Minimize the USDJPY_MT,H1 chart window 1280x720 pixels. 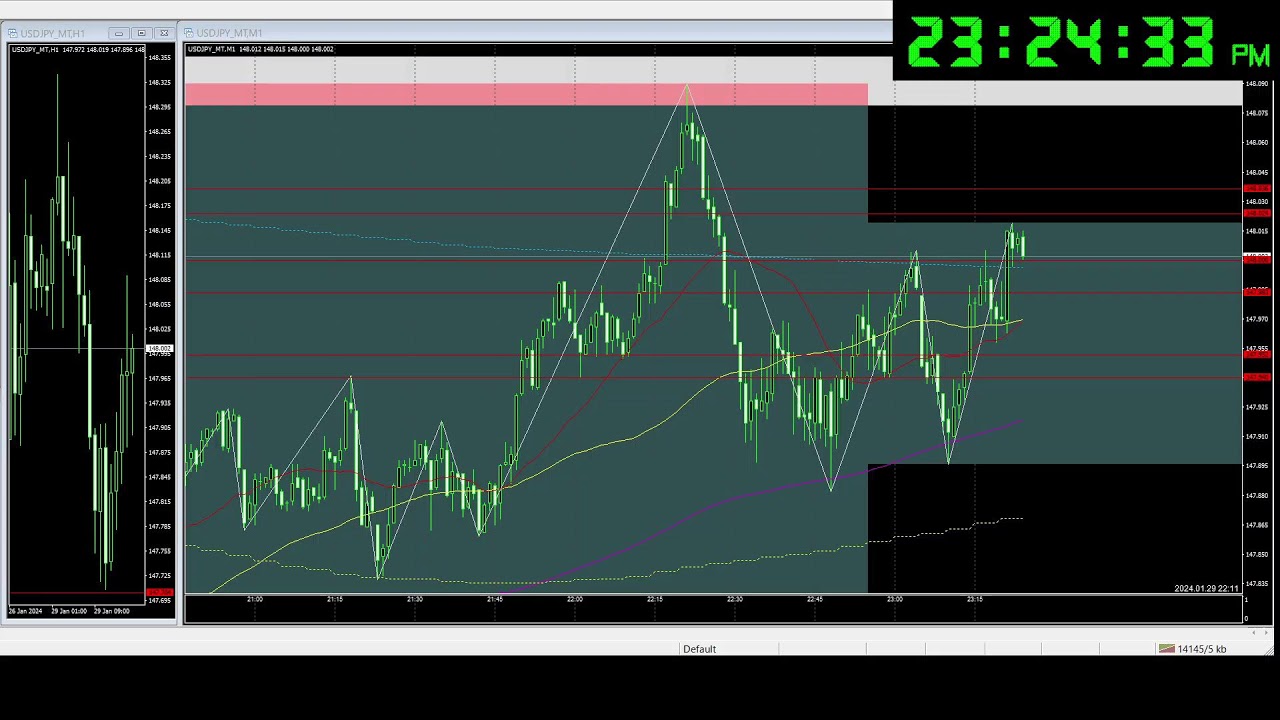pyautogui.click(x=118, y=33)
